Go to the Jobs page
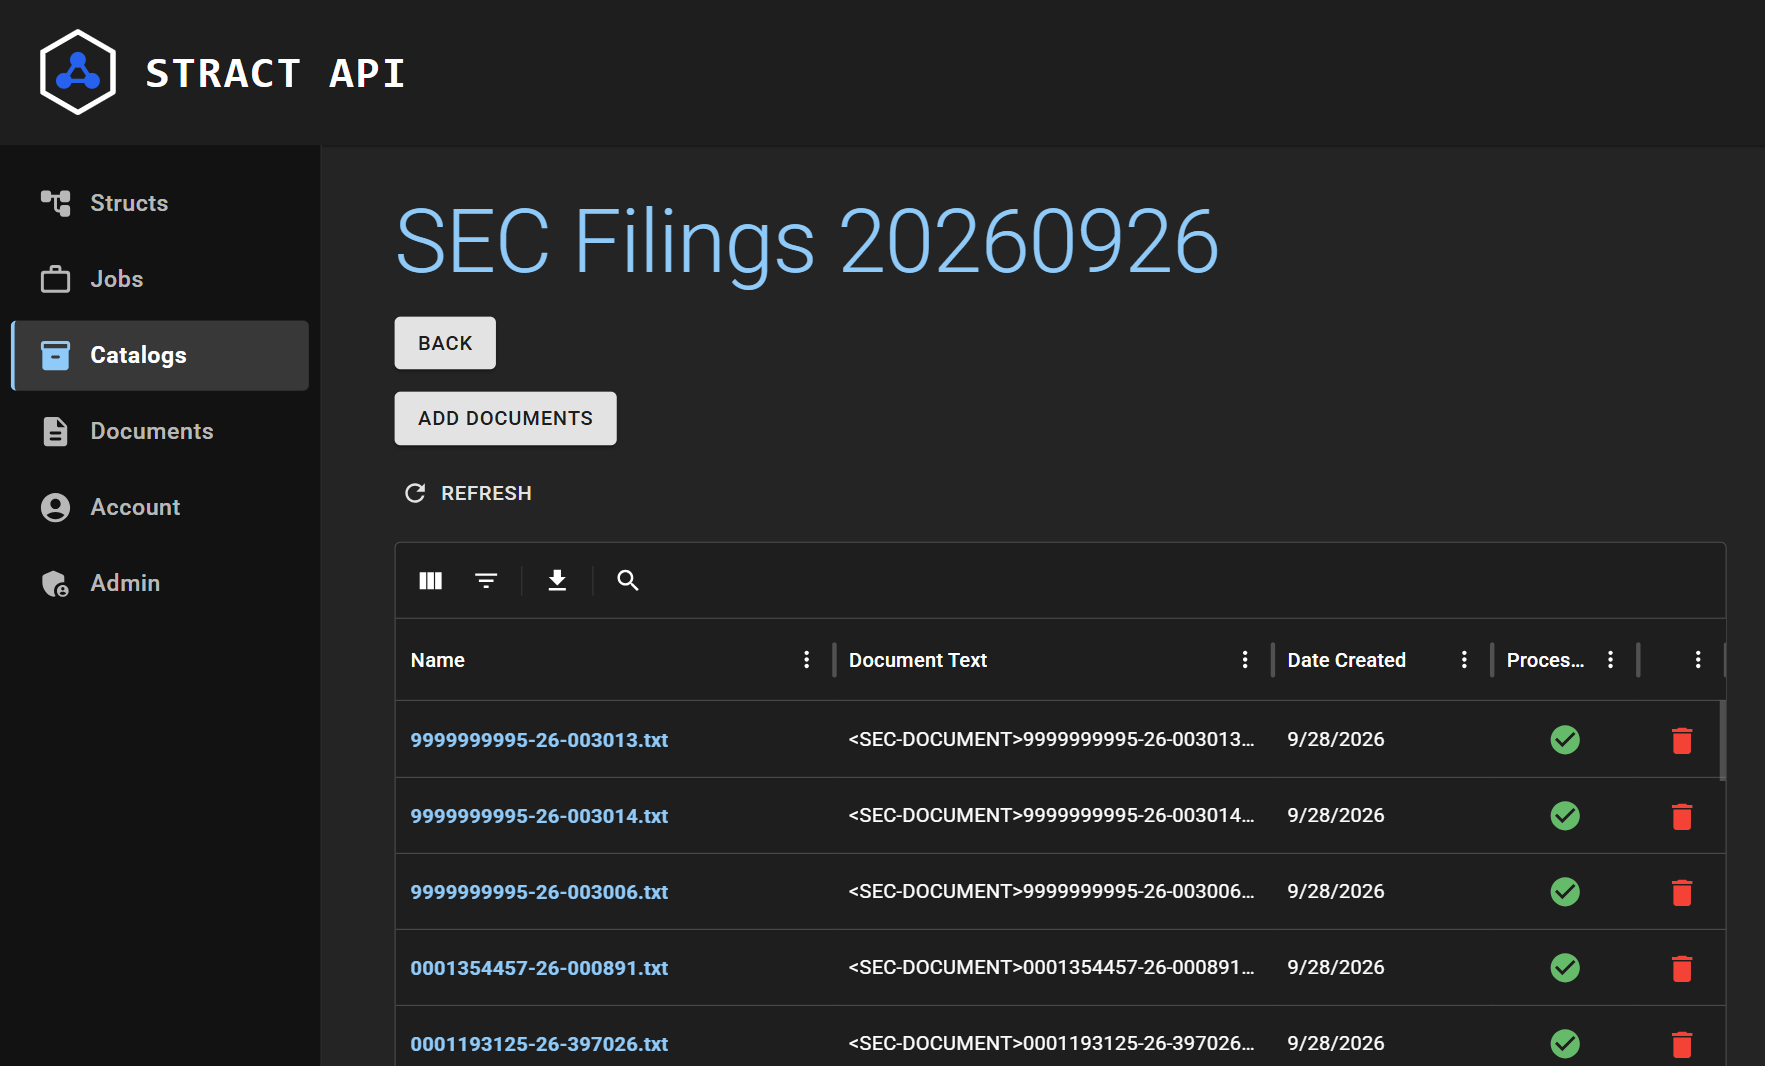1765x1066 pixels. click(x=160, y=279)
